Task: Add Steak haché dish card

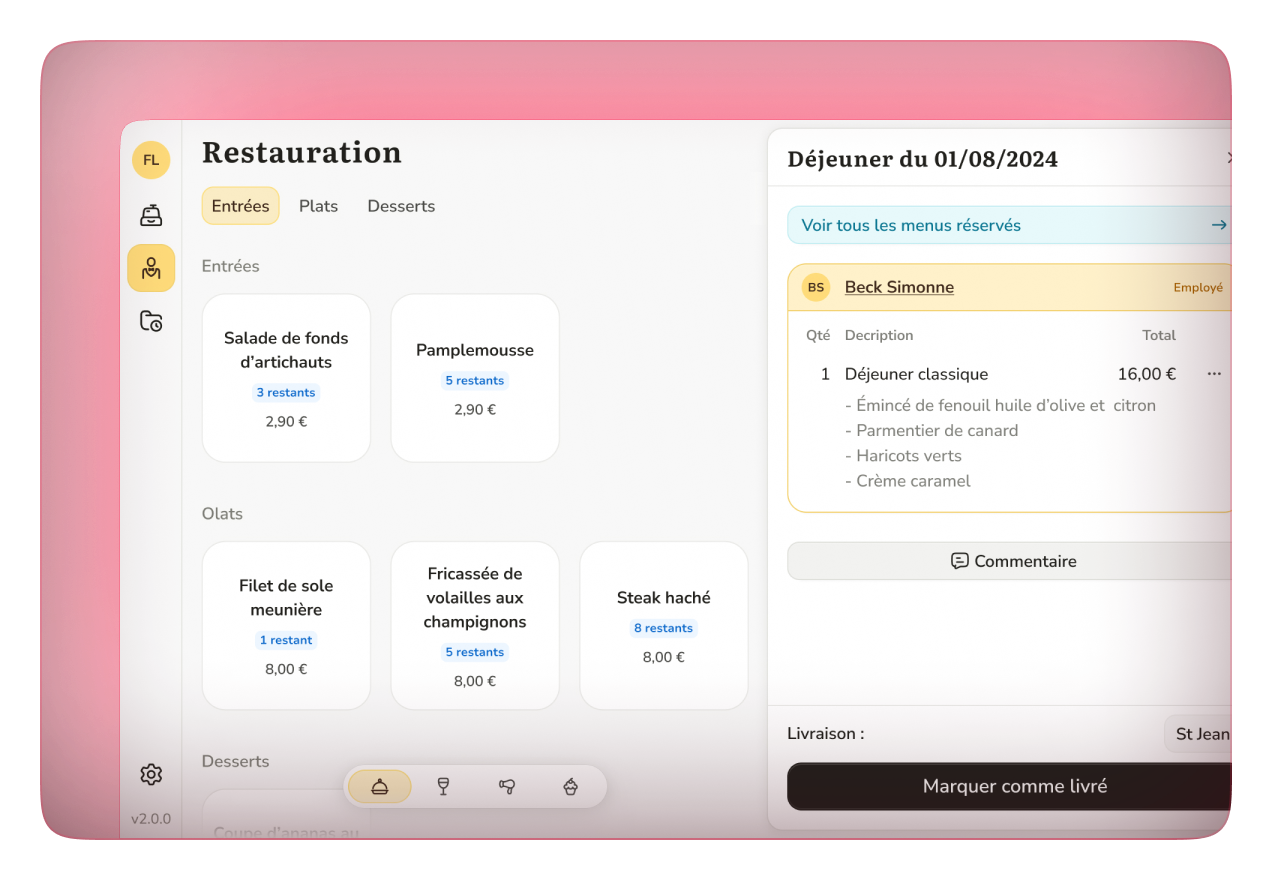Action: point(664,625)
